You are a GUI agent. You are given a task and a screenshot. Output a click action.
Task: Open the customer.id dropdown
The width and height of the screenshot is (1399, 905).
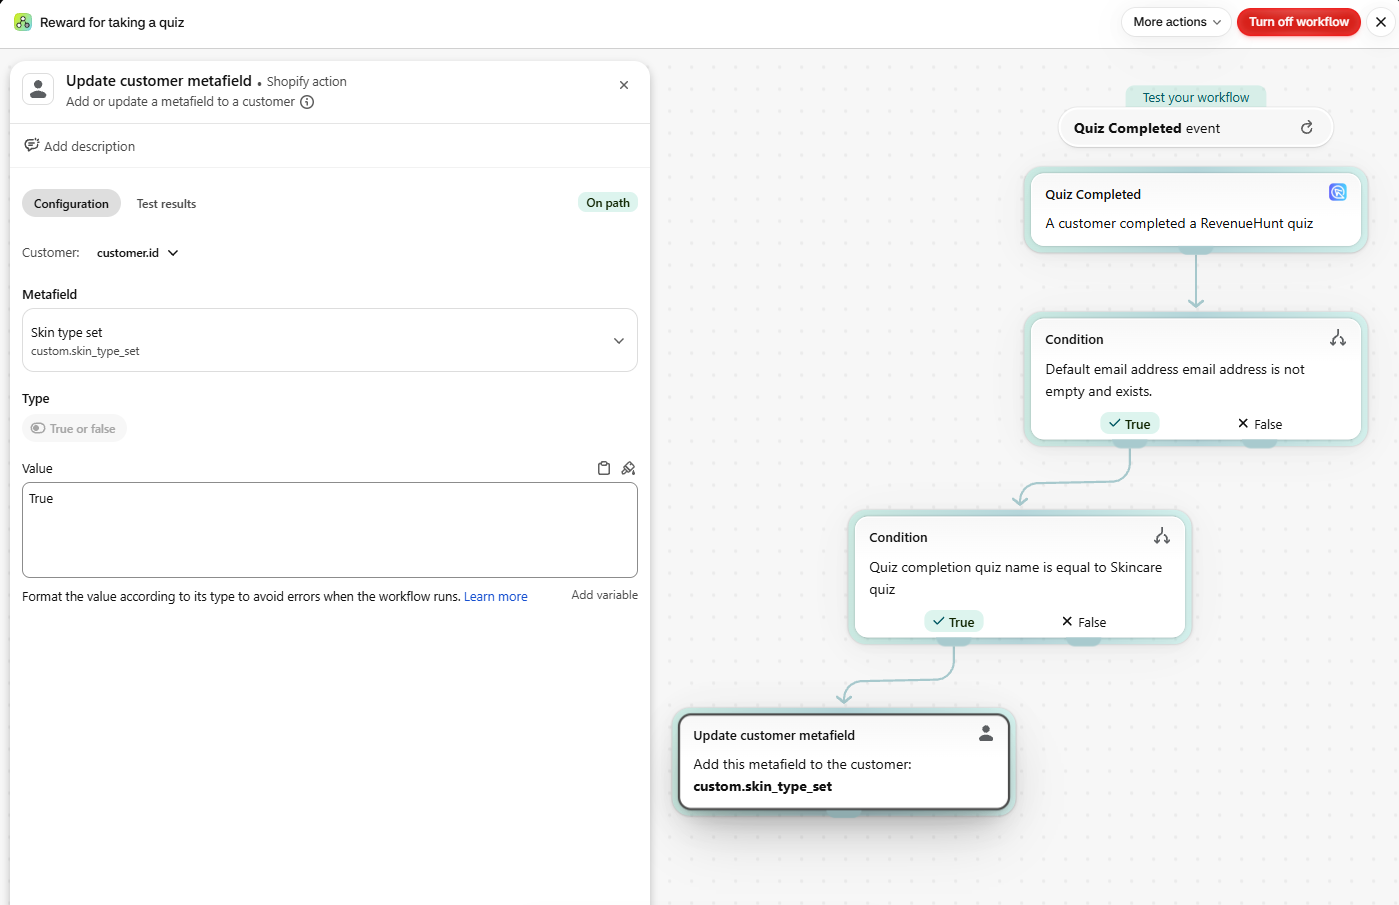click(138, 253)
